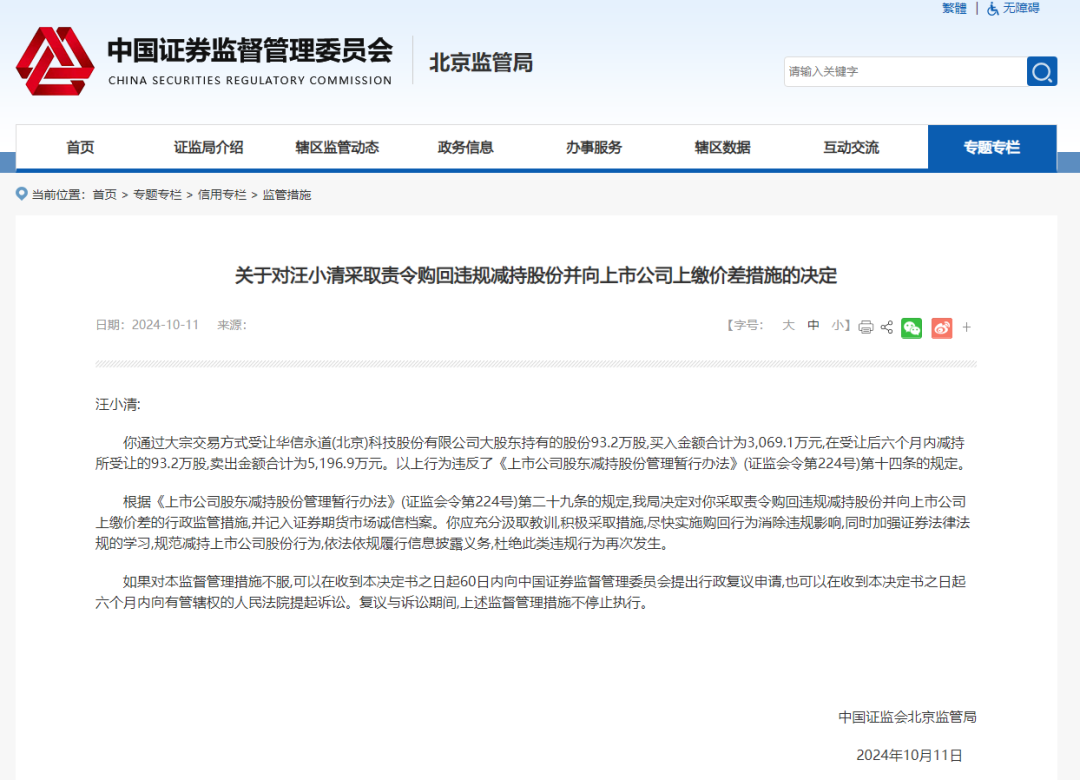Expand the 互动交流 navigation menu
1080x780 pixels.
pos(851,146)
